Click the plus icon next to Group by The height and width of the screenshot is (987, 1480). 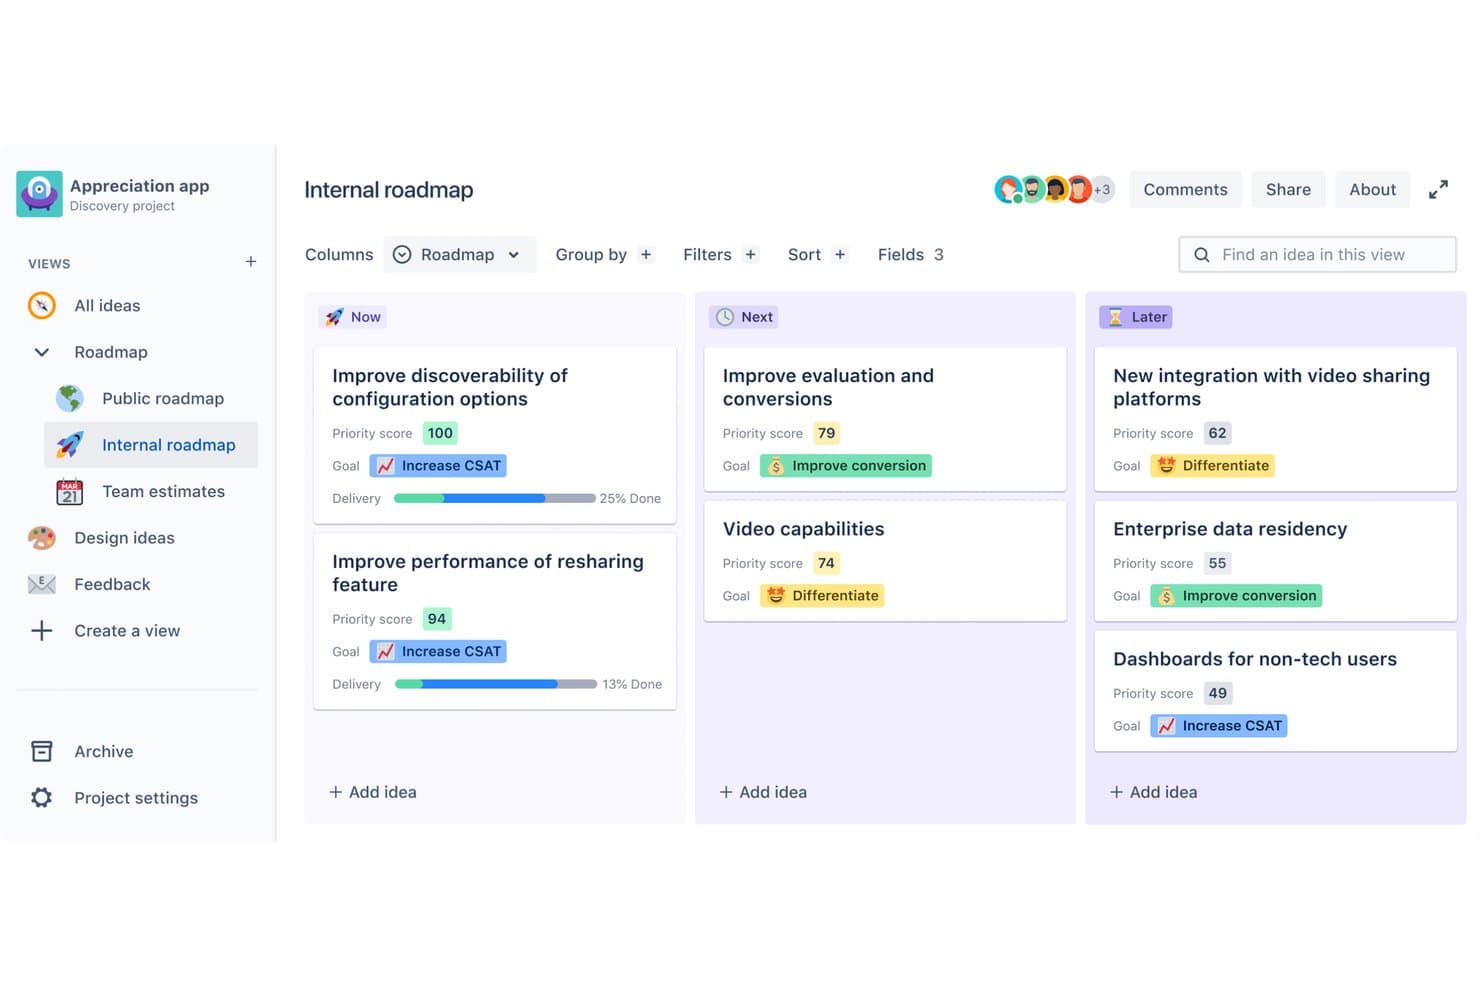click(x=646, y=254)
